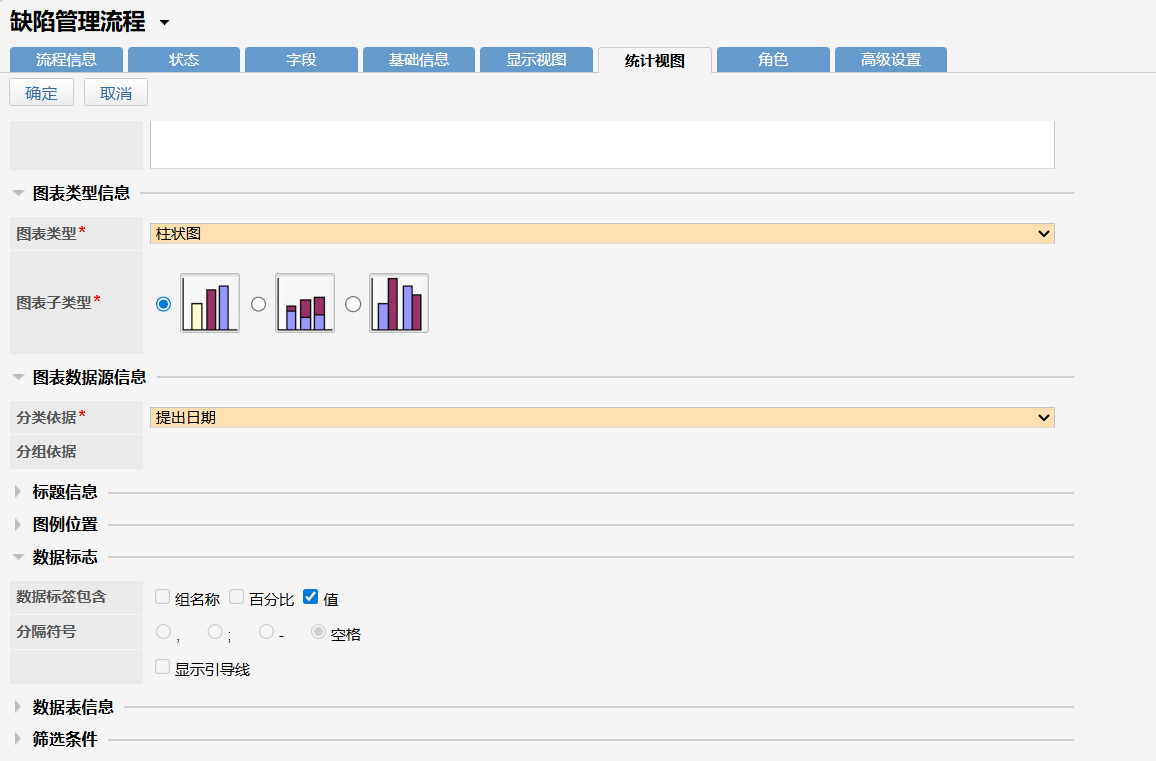Collapse the 图表数据源信息 section
The image size is (1156, 761).
[18, 378]
